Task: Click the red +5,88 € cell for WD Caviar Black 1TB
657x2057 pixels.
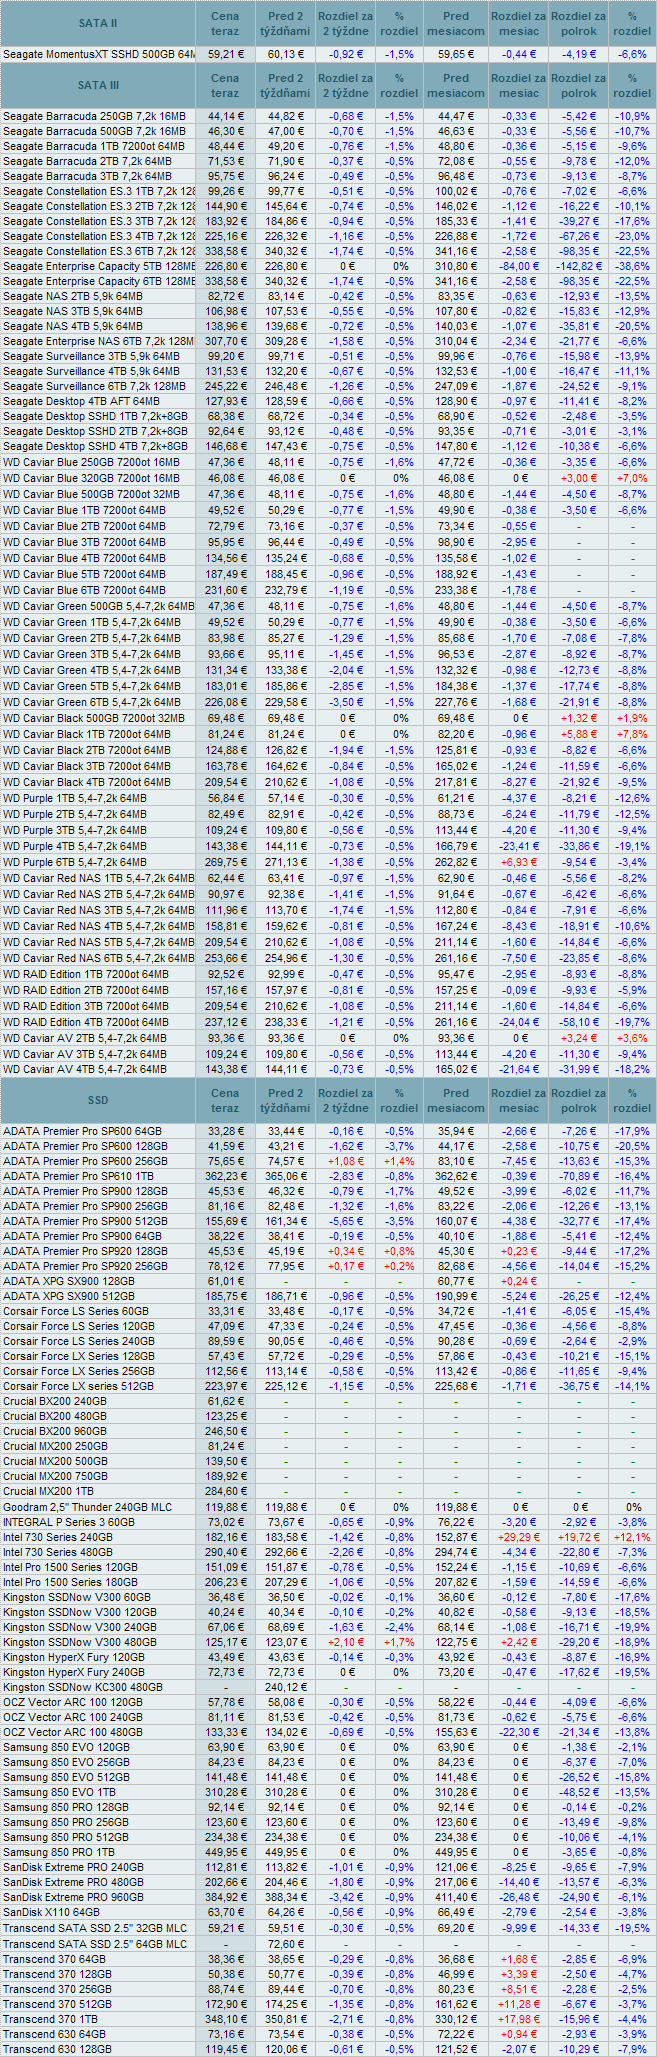Action: [580, 734]
